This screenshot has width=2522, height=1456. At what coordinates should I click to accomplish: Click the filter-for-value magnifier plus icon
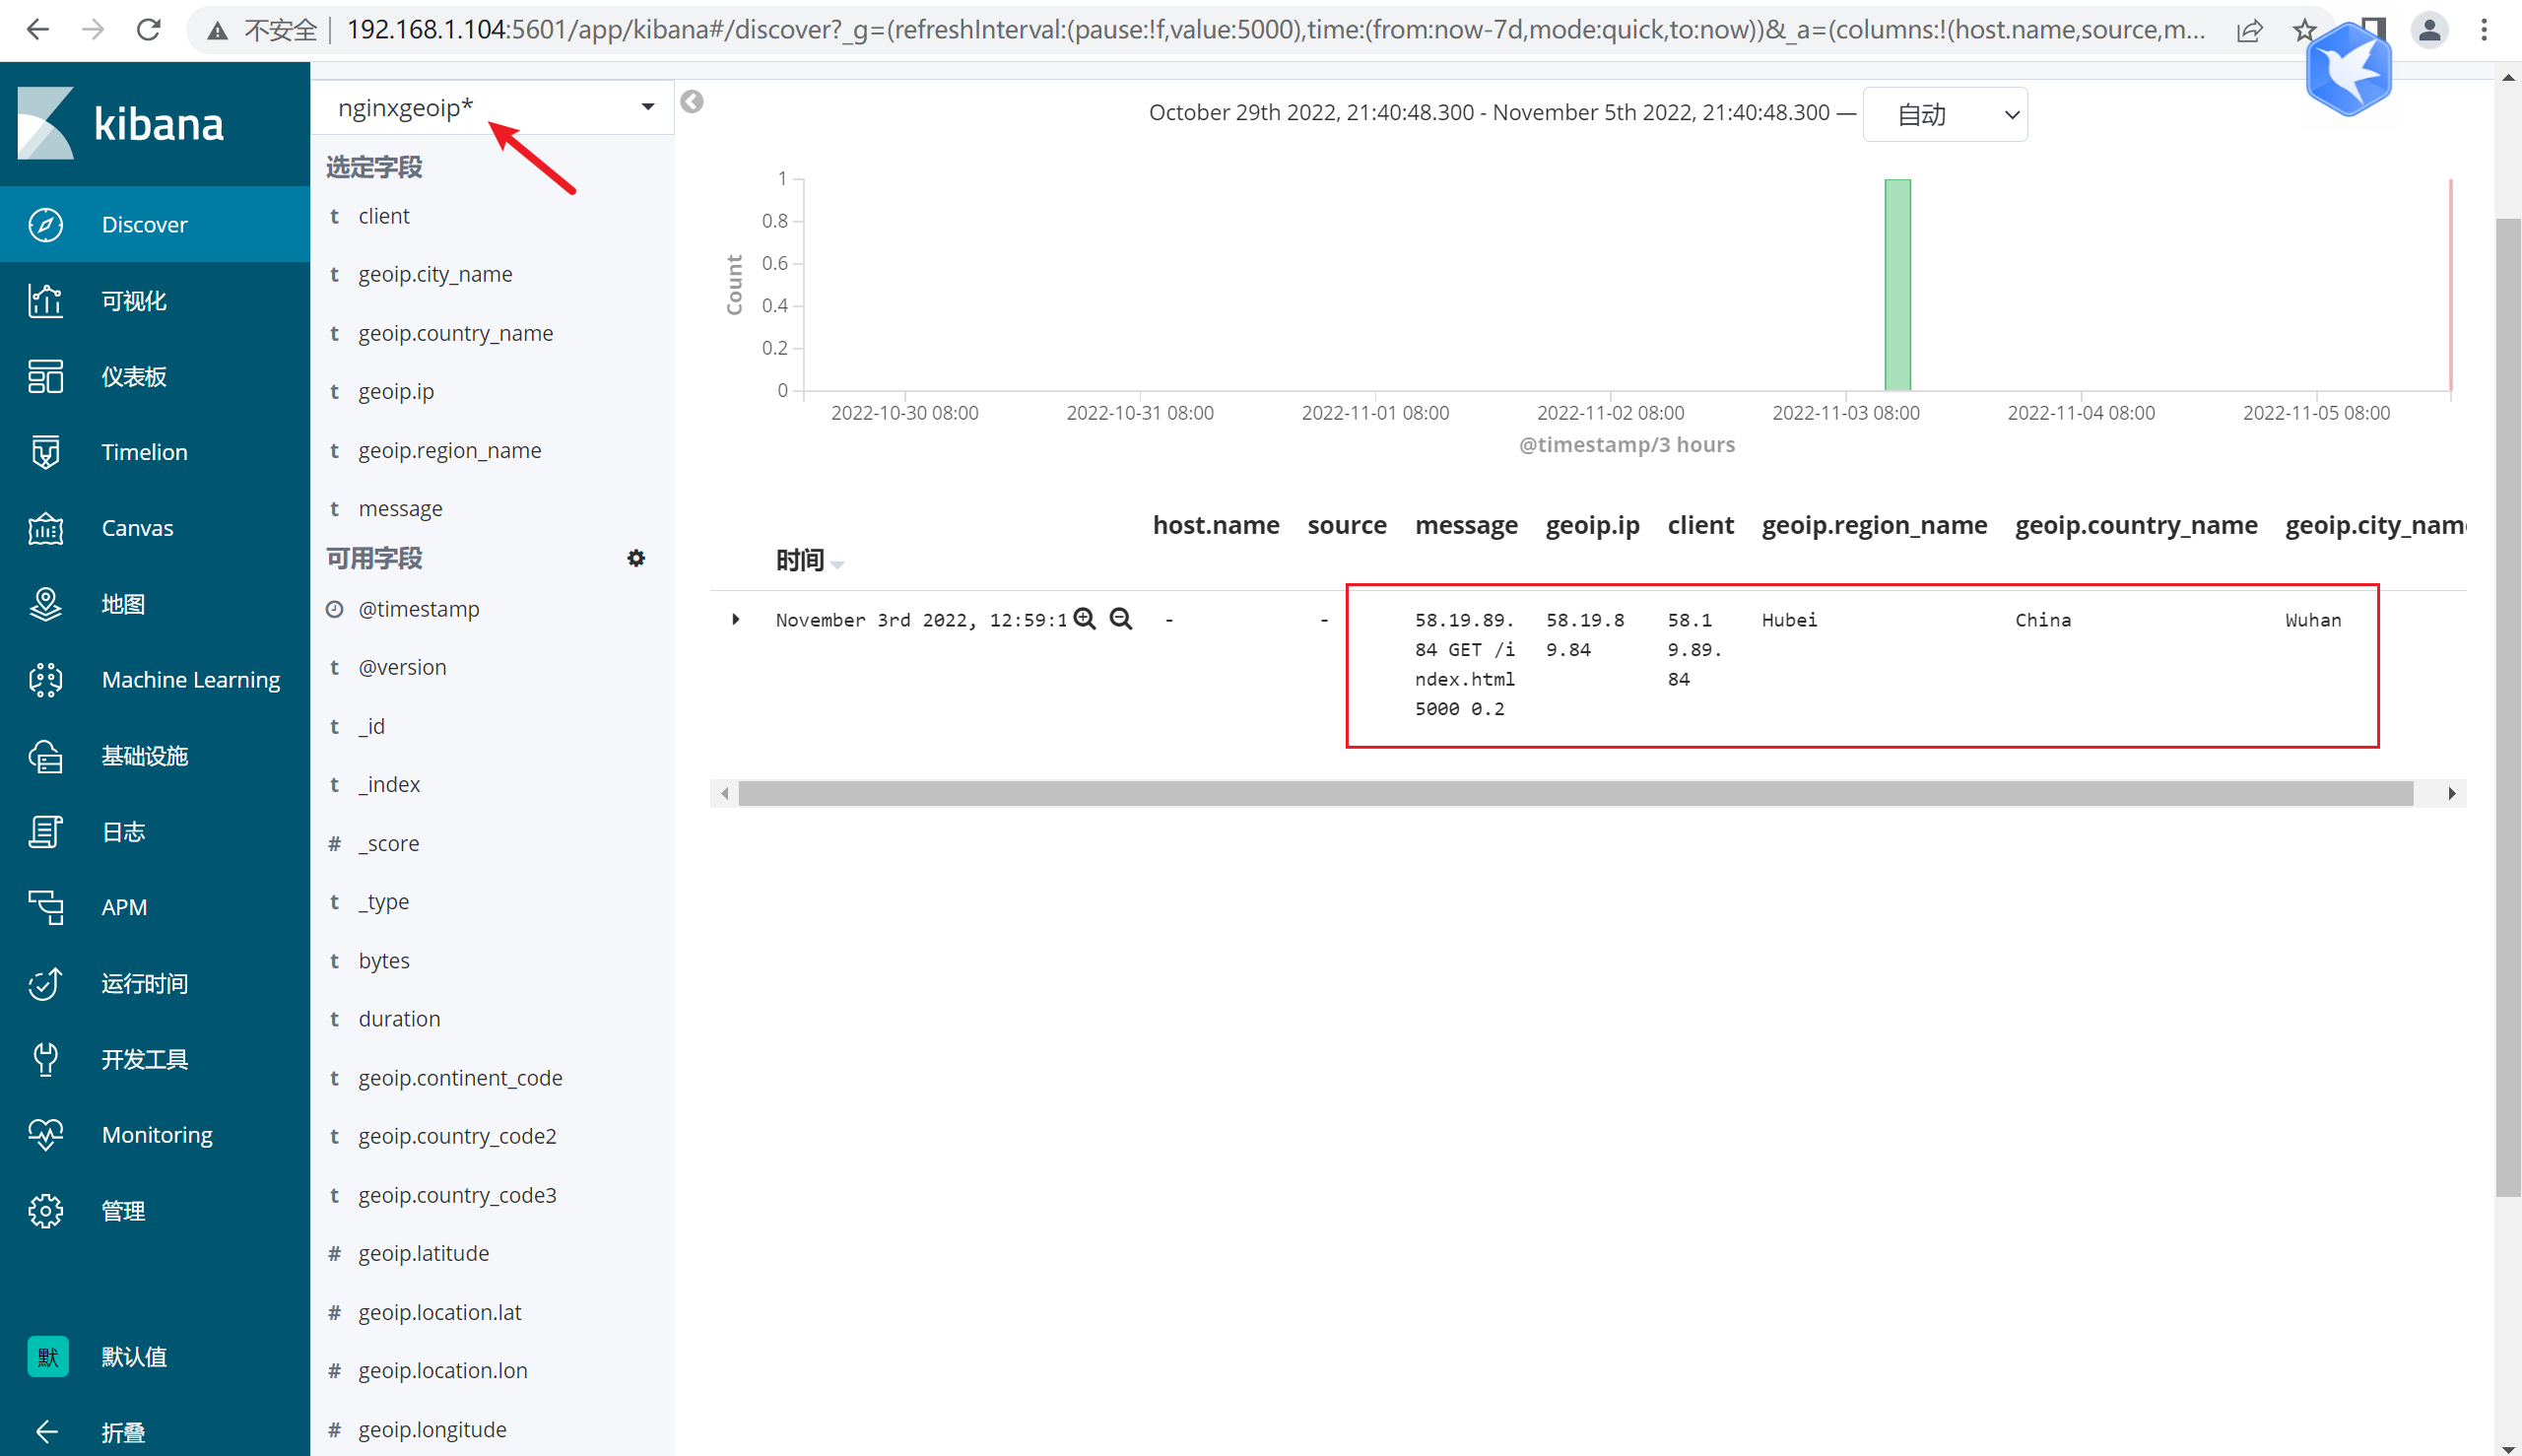pyautogui.click(x=1085, y=619)
